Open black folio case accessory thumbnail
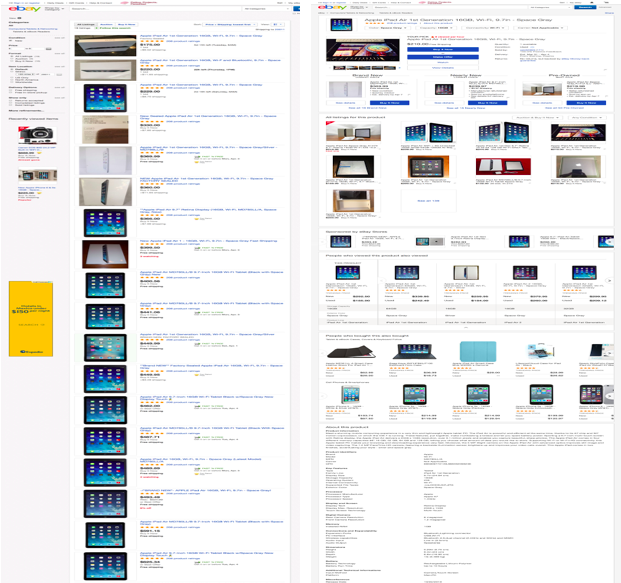Image resolution: width=621 pixels, height=583 pixels. (x=351, y=352)
